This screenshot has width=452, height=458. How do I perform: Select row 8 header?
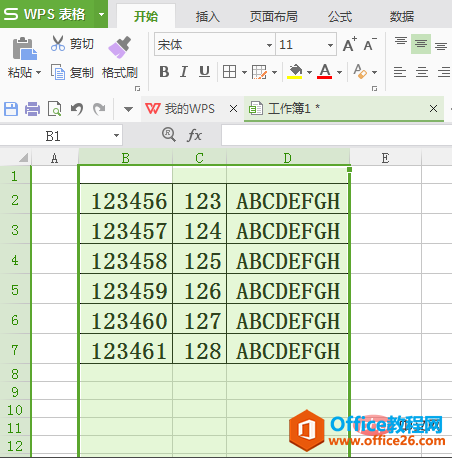[15, 374]
